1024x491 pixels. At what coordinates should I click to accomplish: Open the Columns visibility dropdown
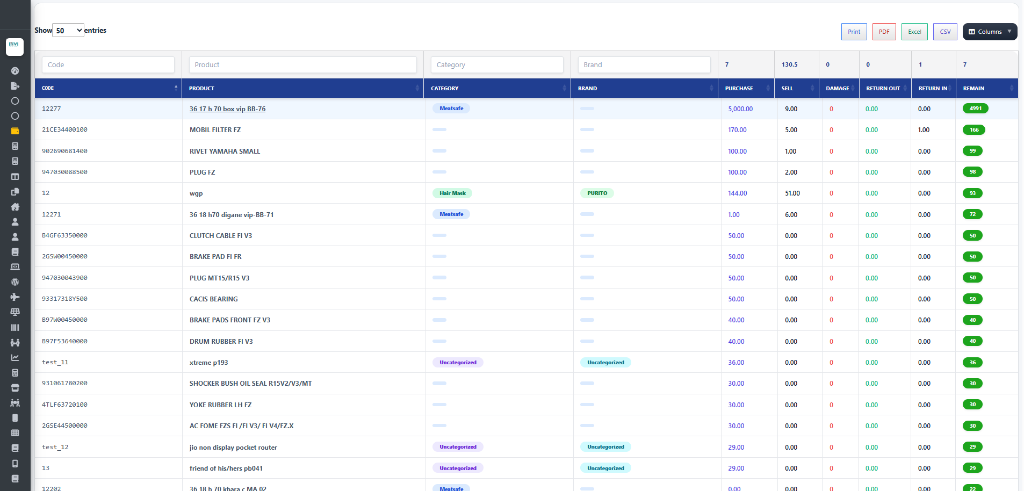pyautogui.click(x=989, y=31)
